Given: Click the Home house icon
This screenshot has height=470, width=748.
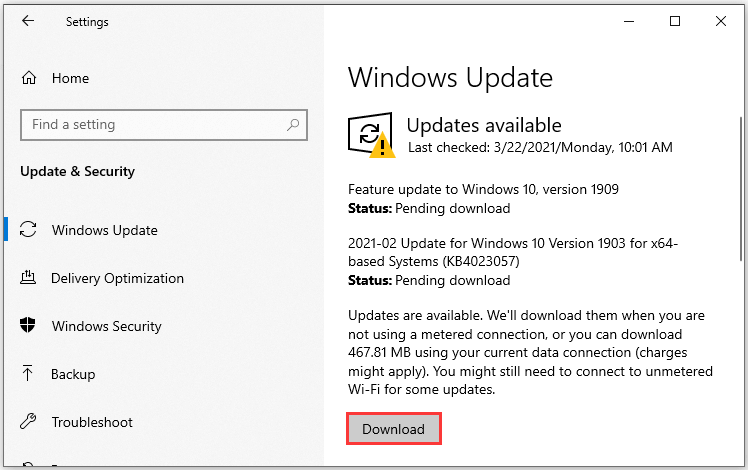Looking at the screenshot, I should 29,77.
